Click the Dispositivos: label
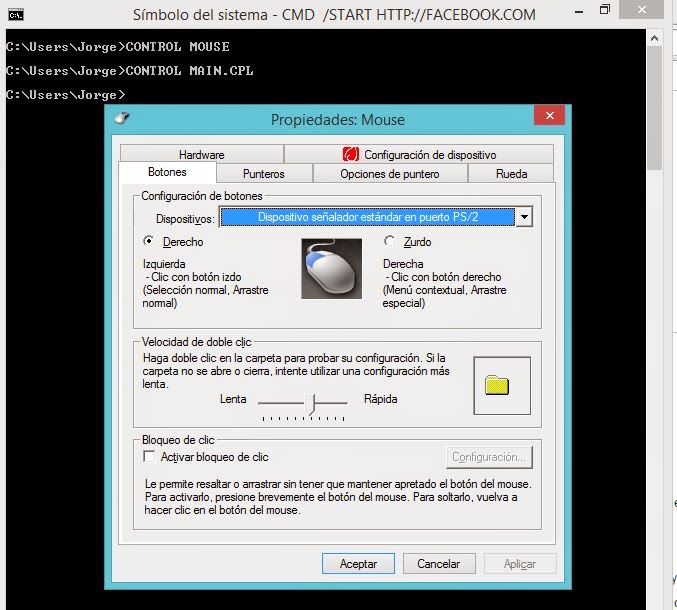677x610 pixels. [185, 219]
